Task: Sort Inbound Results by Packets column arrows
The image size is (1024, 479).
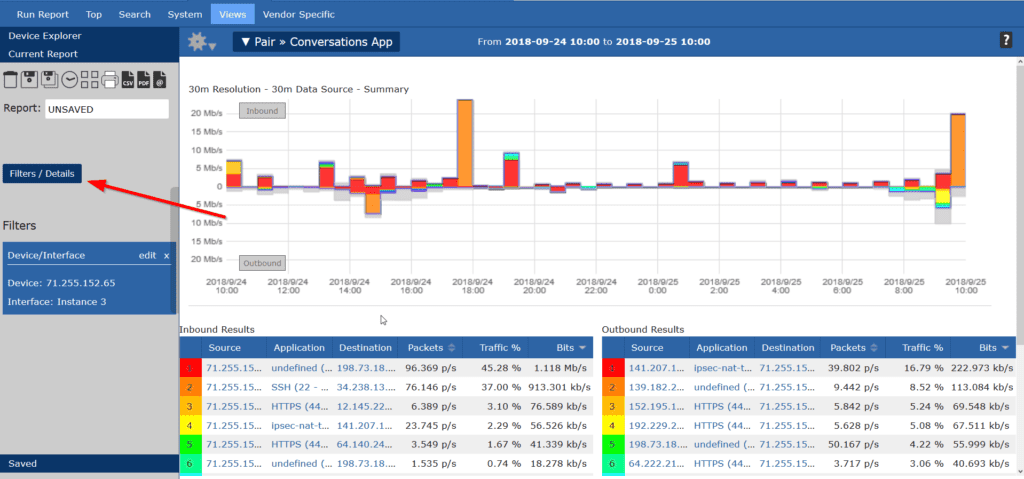Action: pos(450,348)
